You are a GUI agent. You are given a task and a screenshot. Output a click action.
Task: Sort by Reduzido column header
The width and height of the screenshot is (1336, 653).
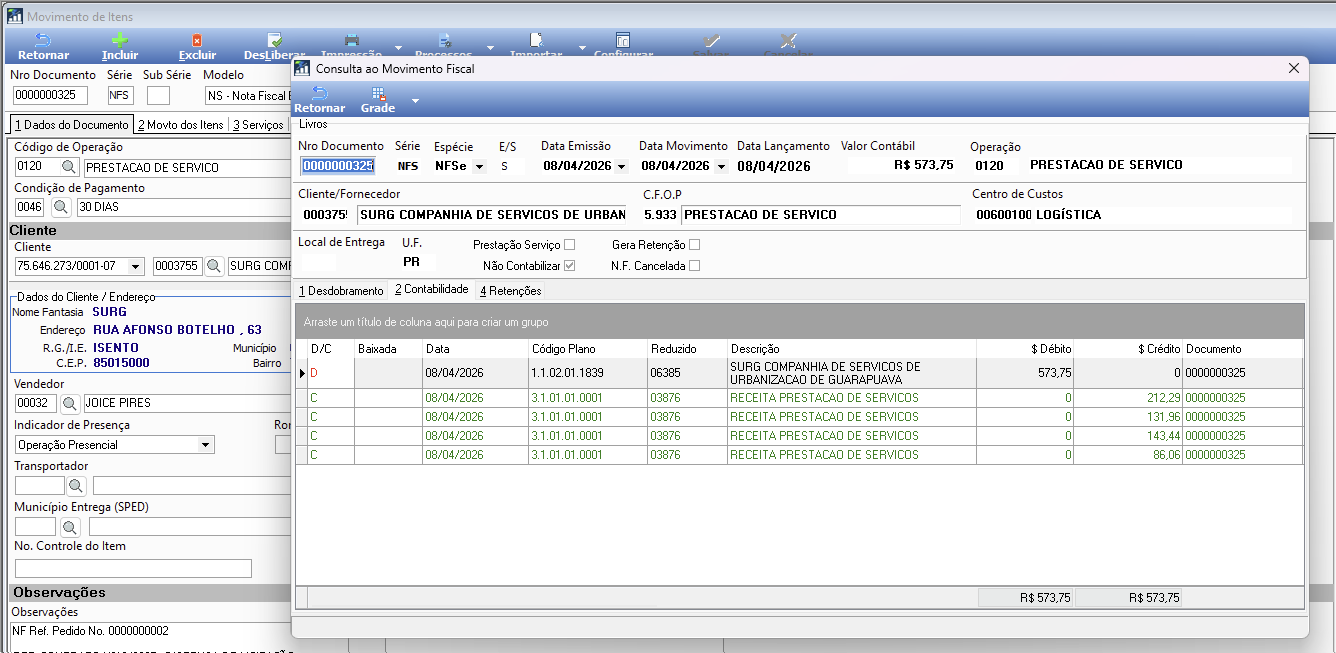[688, 349]
